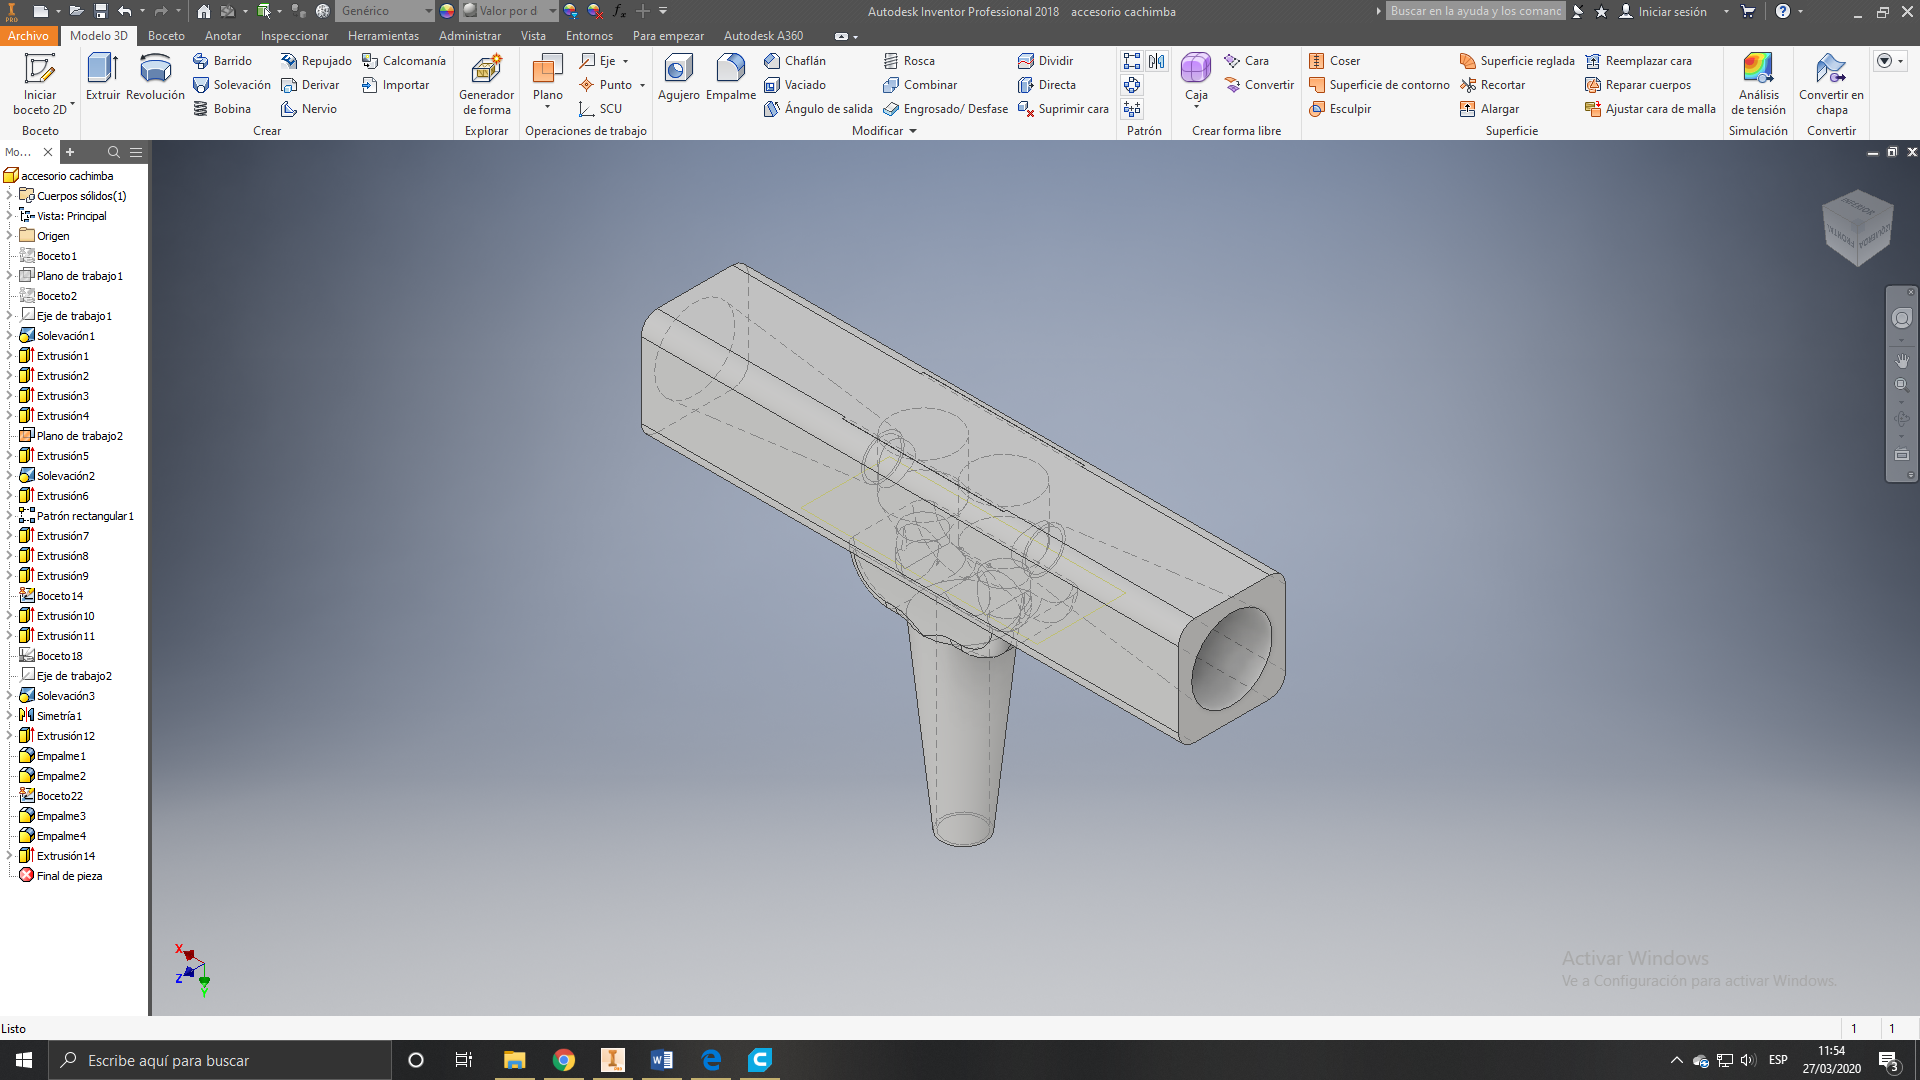1920x1080 pixels.
Task: Click the appearance color wheel swatch
Action: click(447, 11)
